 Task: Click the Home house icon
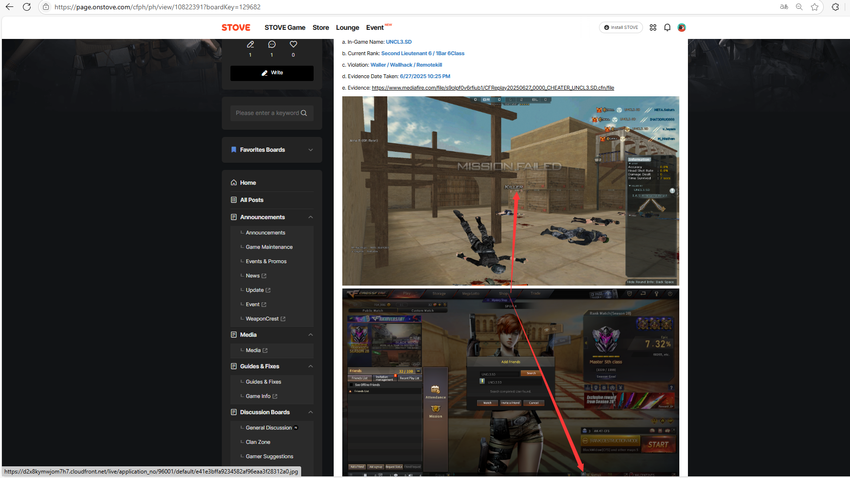pyautogui.click(x=234, y=183)
